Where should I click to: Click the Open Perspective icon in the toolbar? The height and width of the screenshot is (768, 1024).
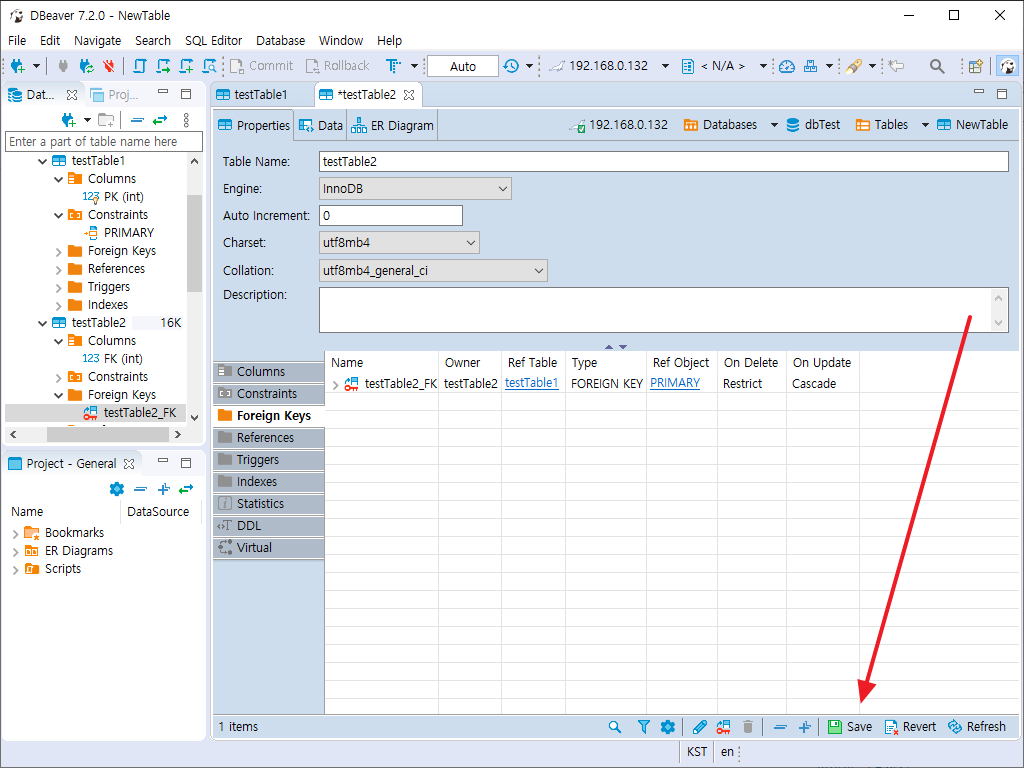point(976,66)
